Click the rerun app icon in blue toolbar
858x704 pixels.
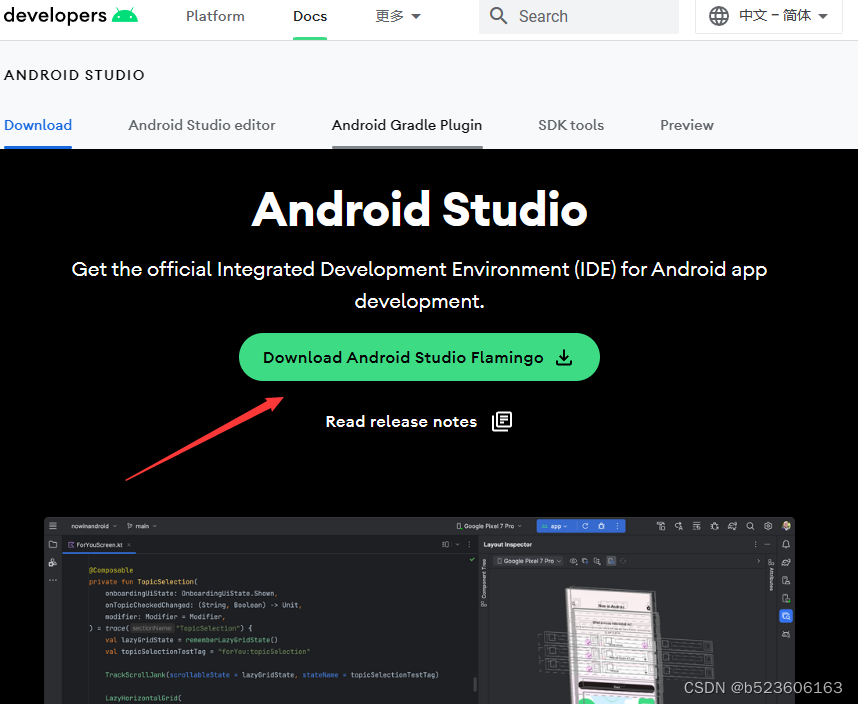[x=585, y=526]
